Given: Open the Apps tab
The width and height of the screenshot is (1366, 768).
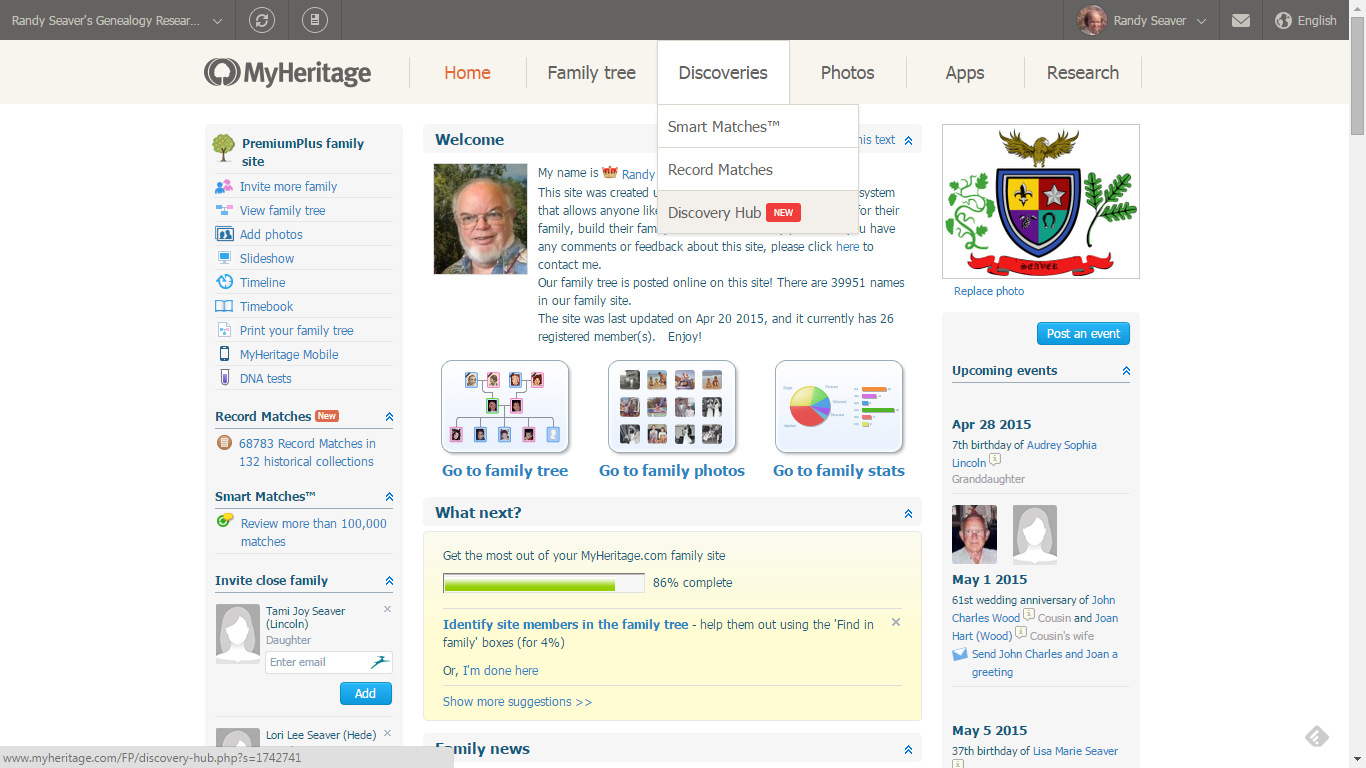Looking at the screenshot, I should click(x=965, y=73).
